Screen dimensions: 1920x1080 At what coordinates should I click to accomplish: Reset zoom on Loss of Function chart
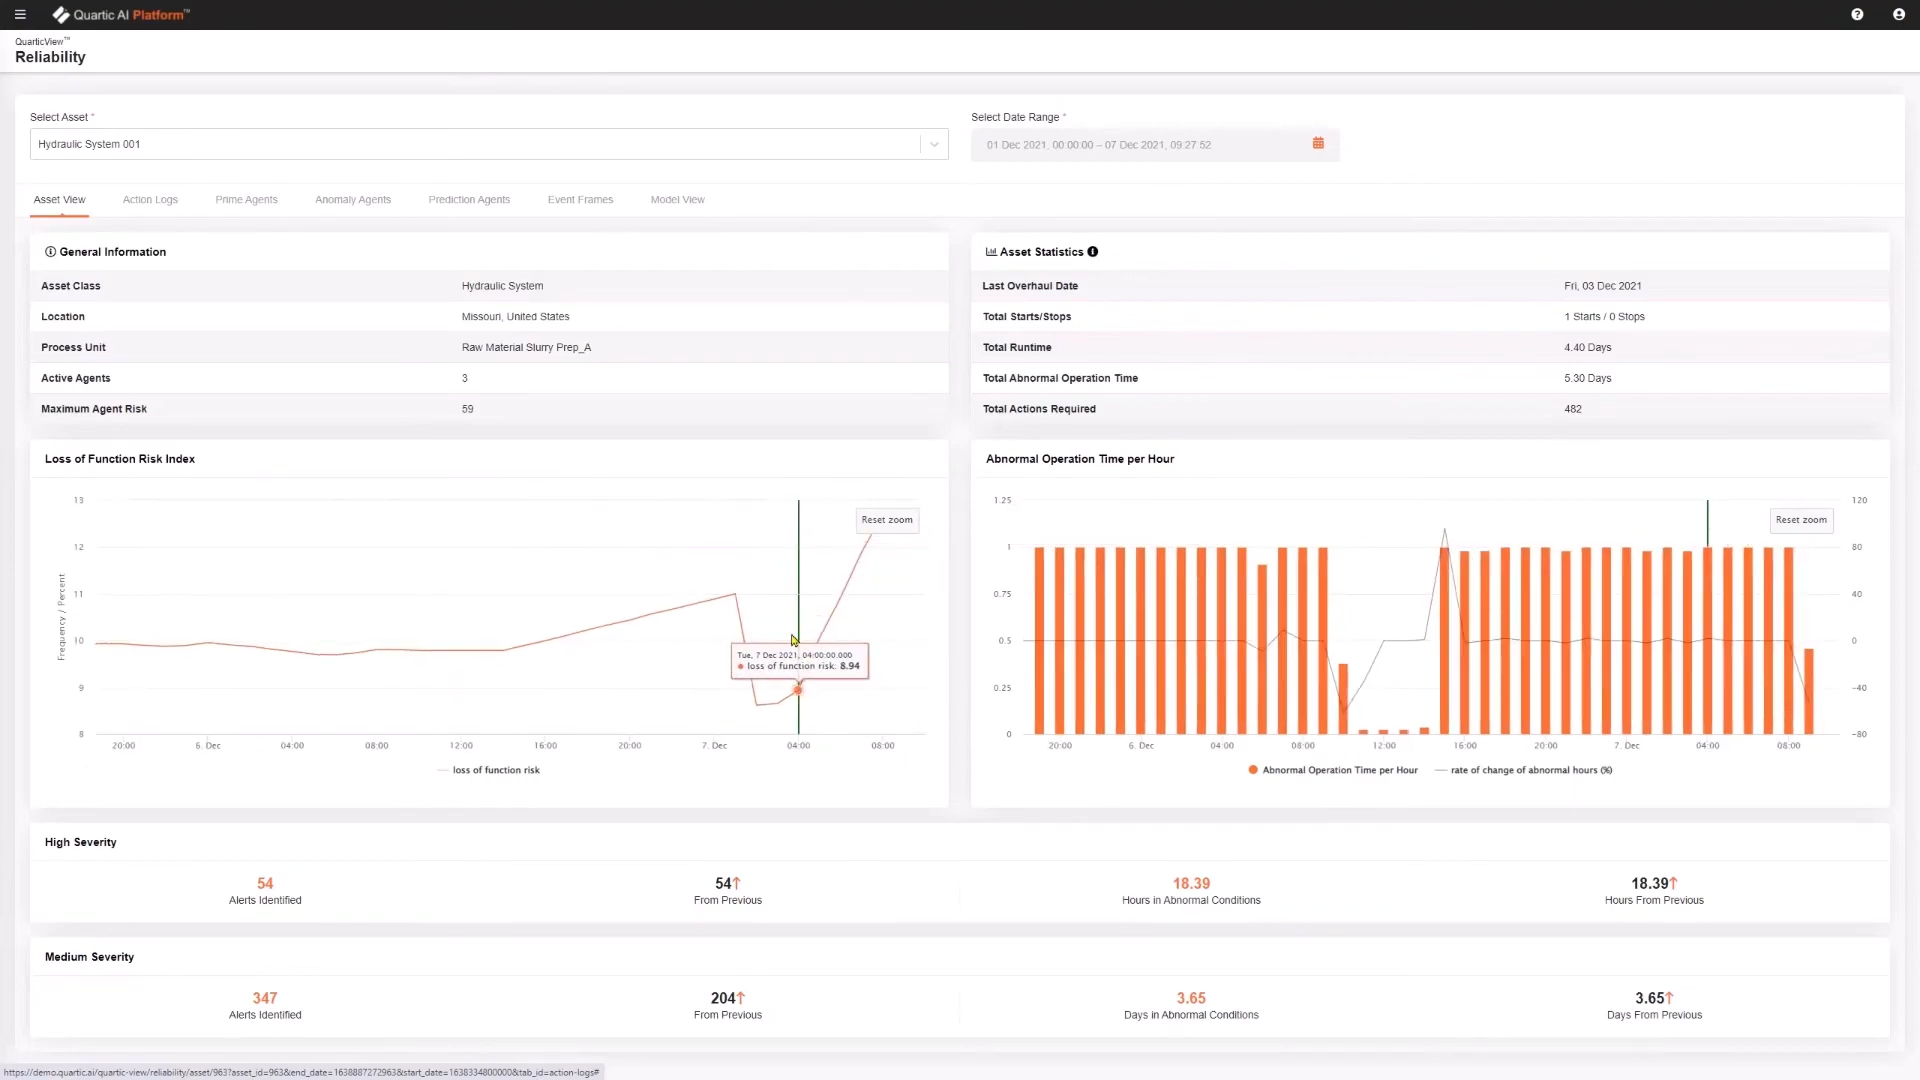coord(887,520)
